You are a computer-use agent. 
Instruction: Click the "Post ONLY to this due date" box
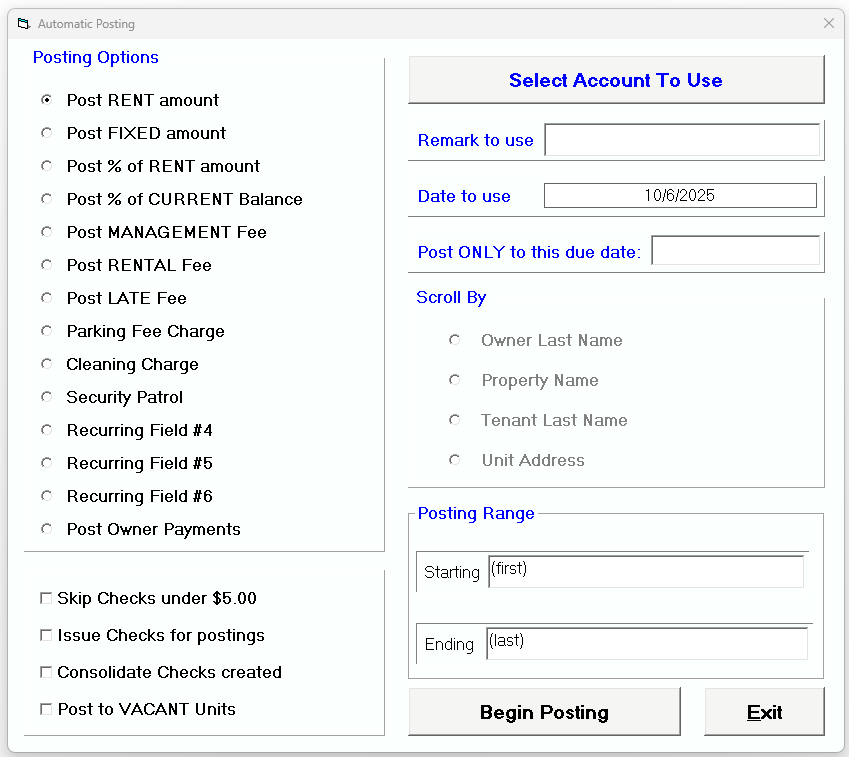click(735, 250)
